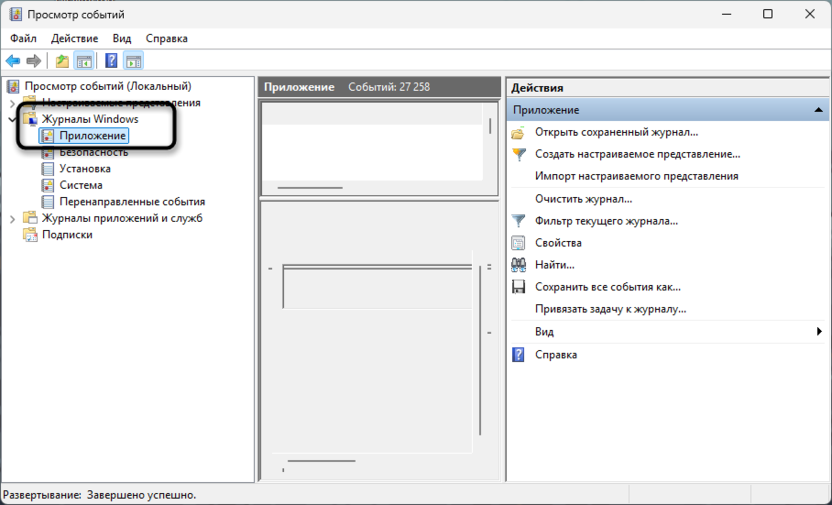Image resolution: width=832 pixels, height=505 pixels.
Task: Toggle the console tree pane toolbar icon
Action: (84, 61)
